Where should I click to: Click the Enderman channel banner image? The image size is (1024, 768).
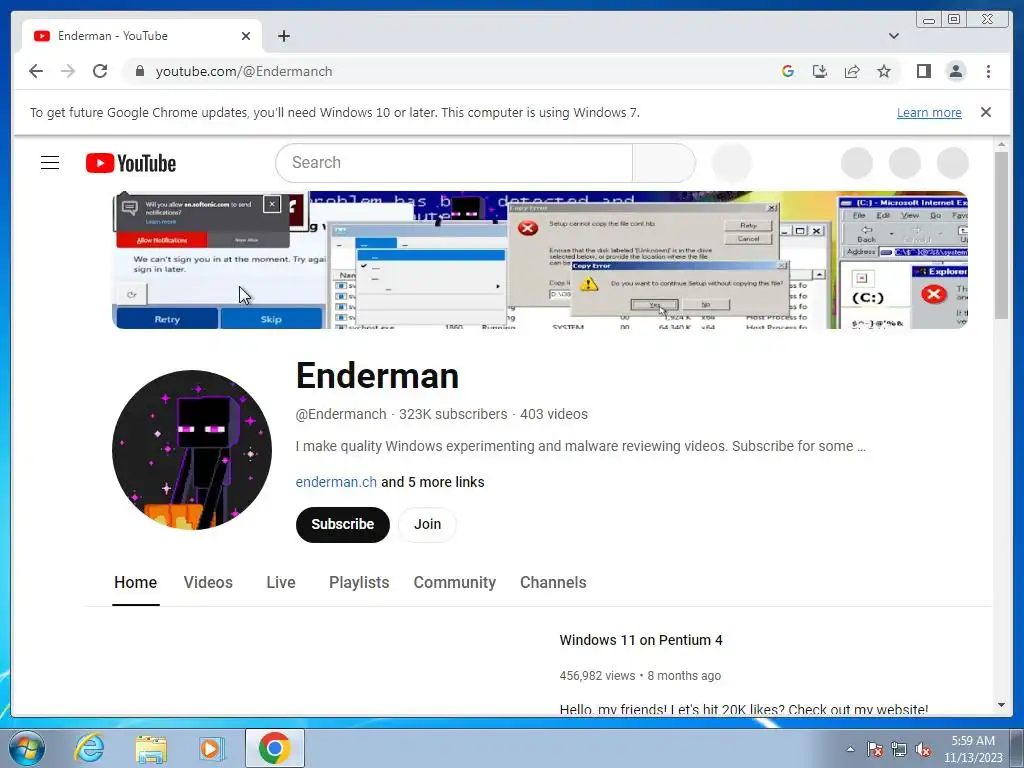539,260
